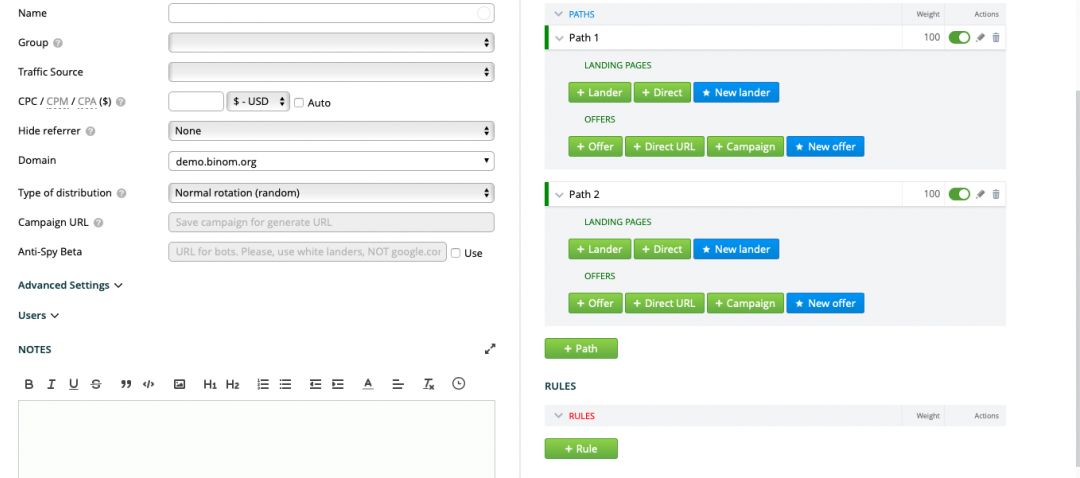Enable the Auto checkbox for cost
1080x478 pixels.
[x=299, y=103]
